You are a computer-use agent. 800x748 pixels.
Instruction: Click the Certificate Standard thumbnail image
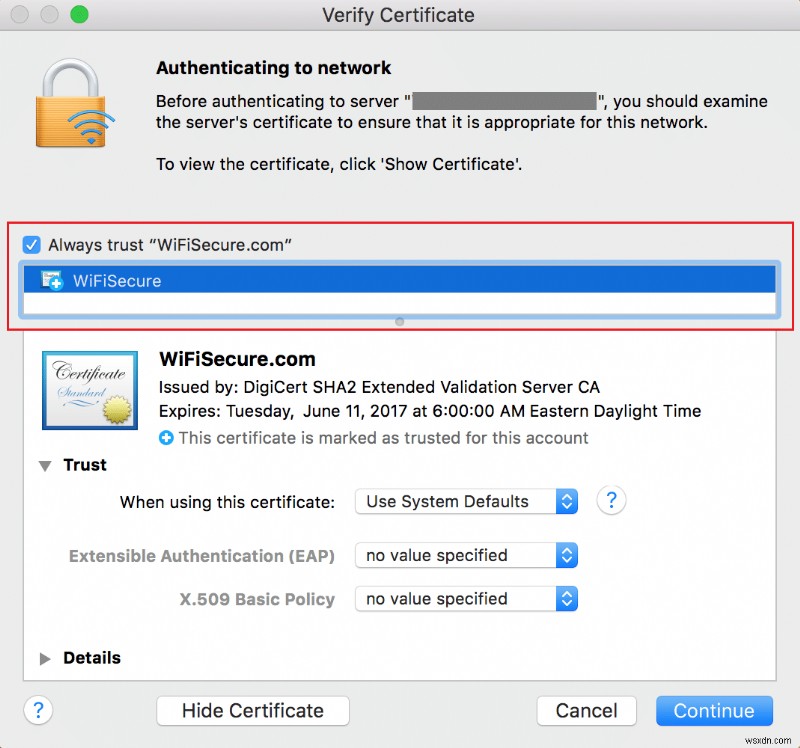89,390
